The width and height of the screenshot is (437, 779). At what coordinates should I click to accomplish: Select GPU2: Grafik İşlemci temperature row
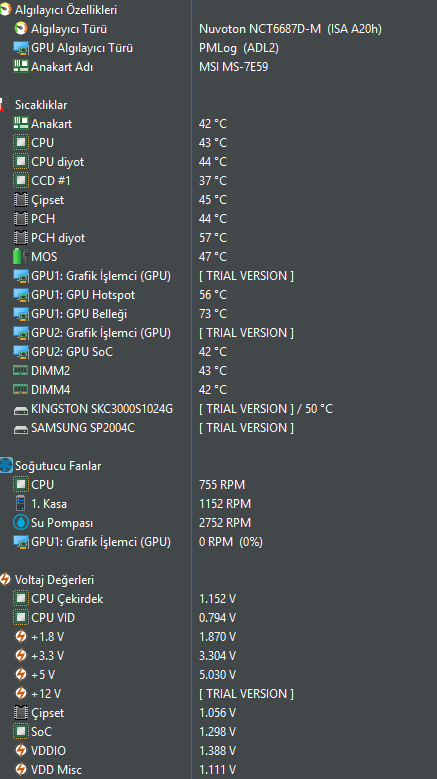click(218, 333)
